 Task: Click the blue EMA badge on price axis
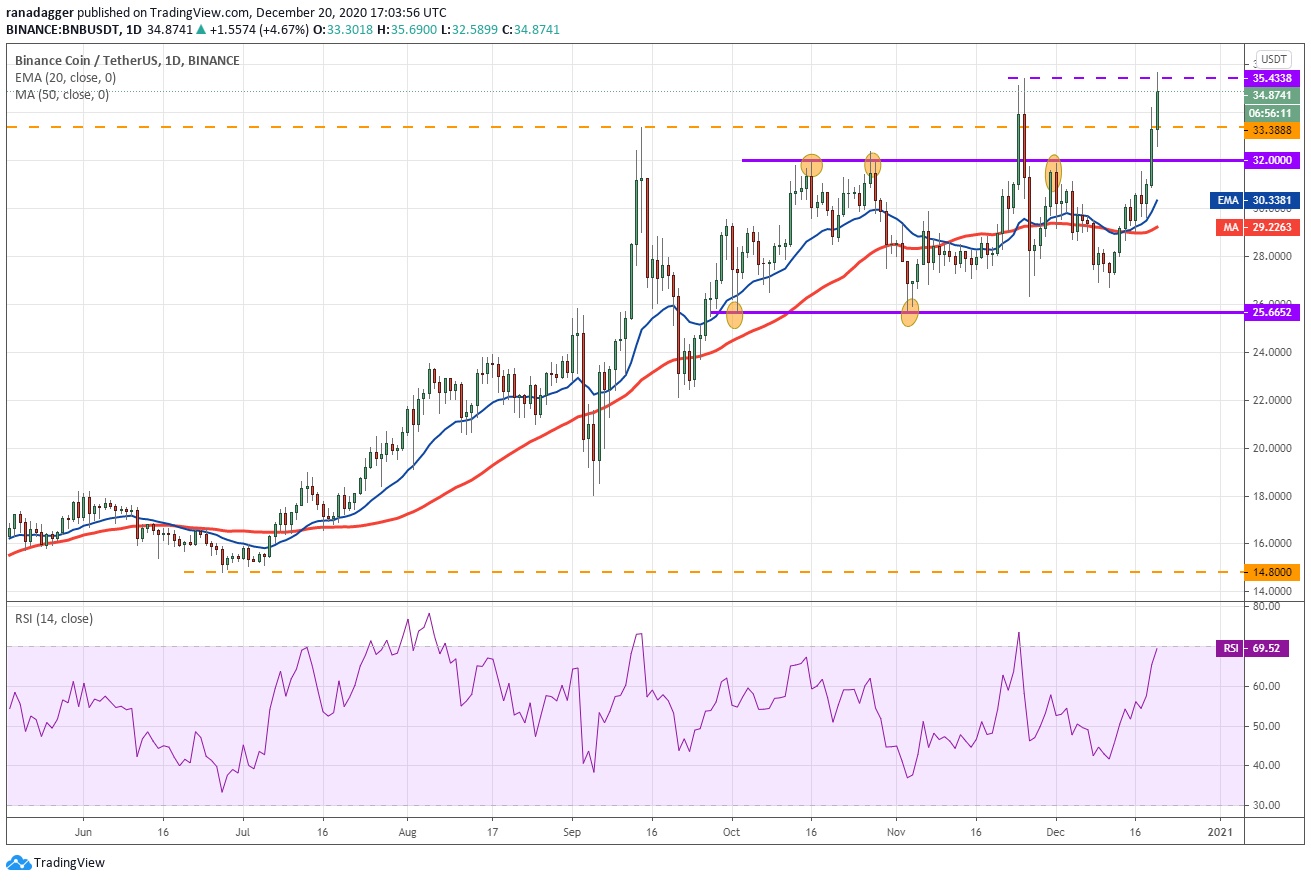[1229, 200]
